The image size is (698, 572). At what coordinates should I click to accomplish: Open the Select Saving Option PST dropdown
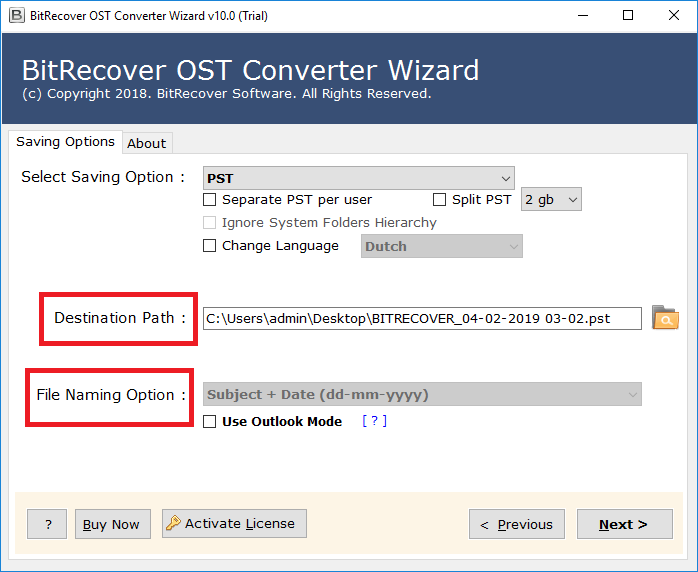(359, 178)
